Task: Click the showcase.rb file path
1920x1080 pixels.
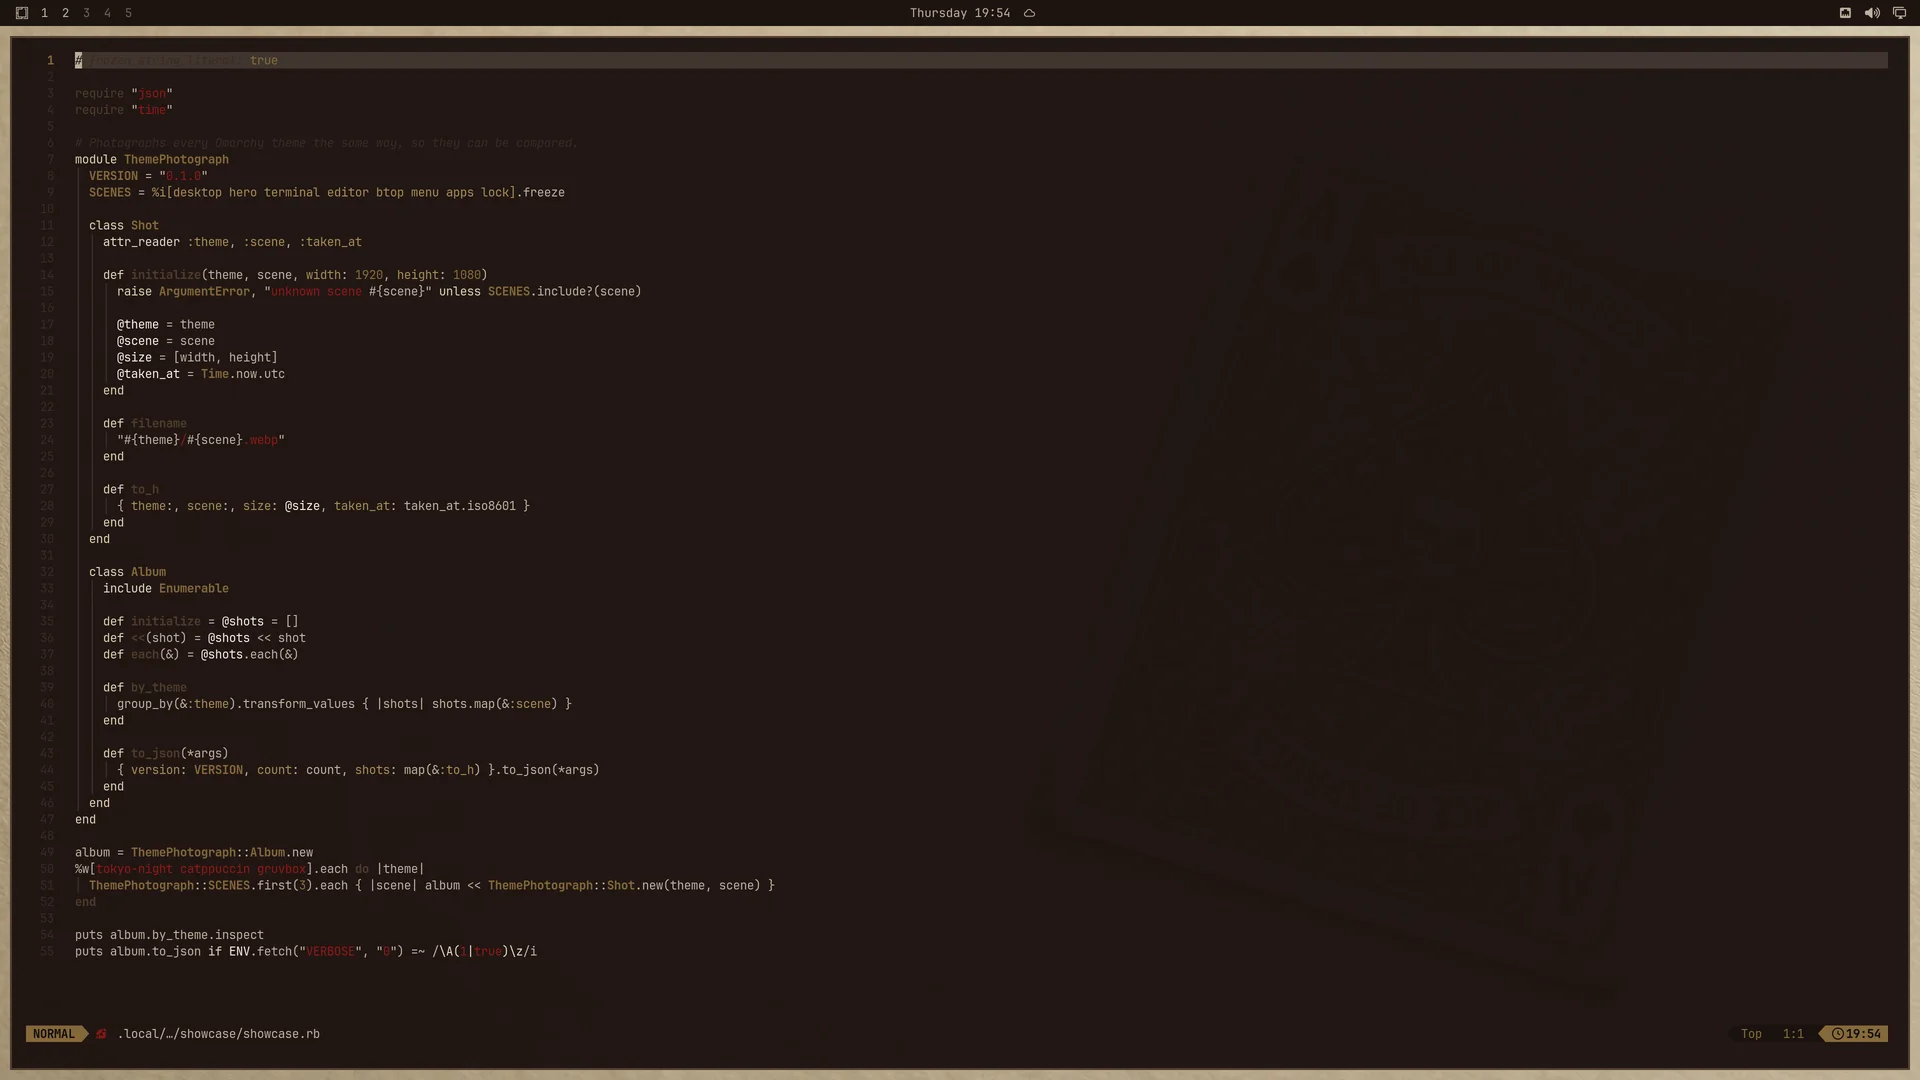Action: 219,1034
